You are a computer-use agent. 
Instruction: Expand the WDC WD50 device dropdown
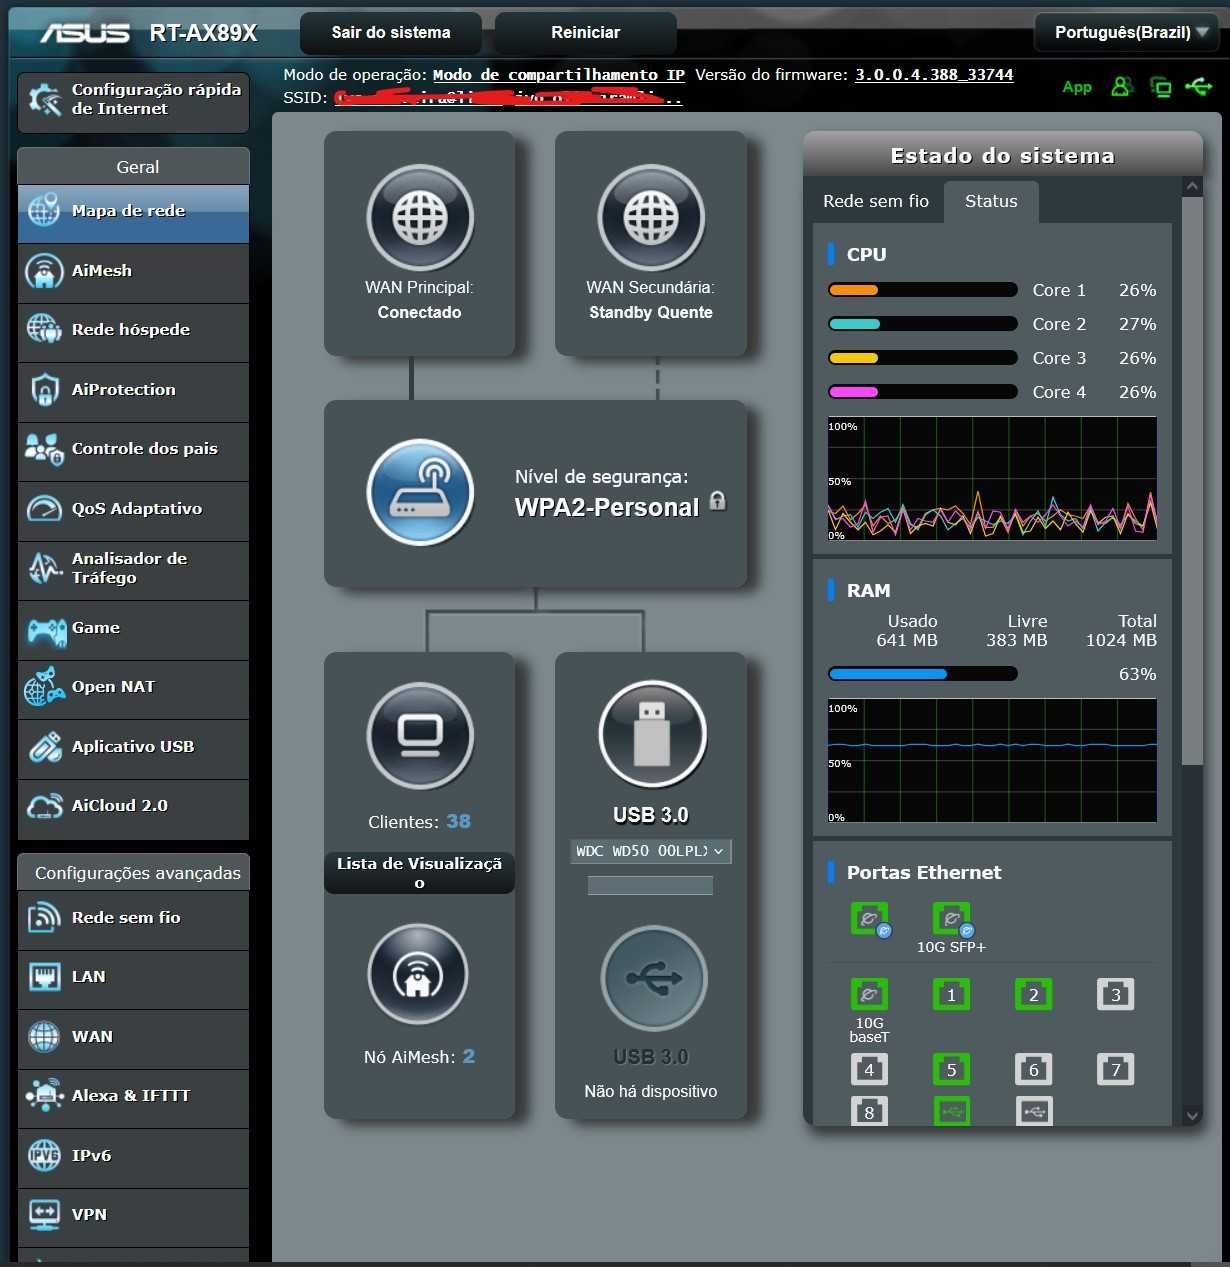click(x=651, y=851)
